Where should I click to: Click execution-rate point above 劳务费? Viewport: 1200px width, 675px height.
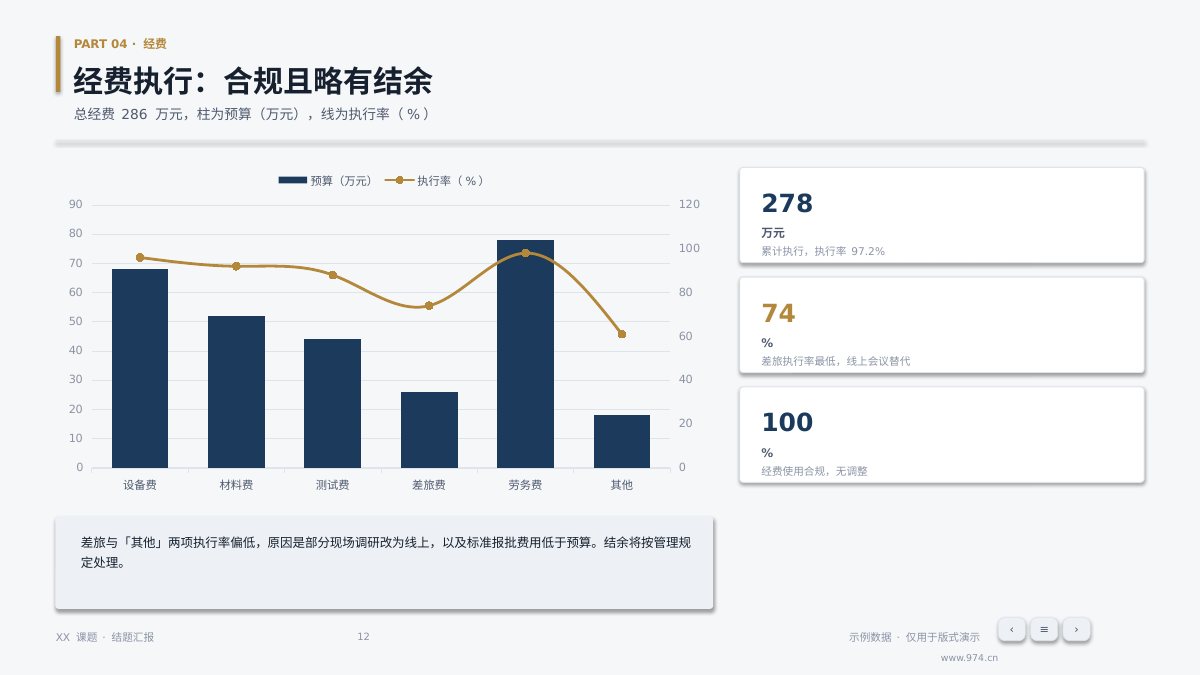(x=525, y=253)
